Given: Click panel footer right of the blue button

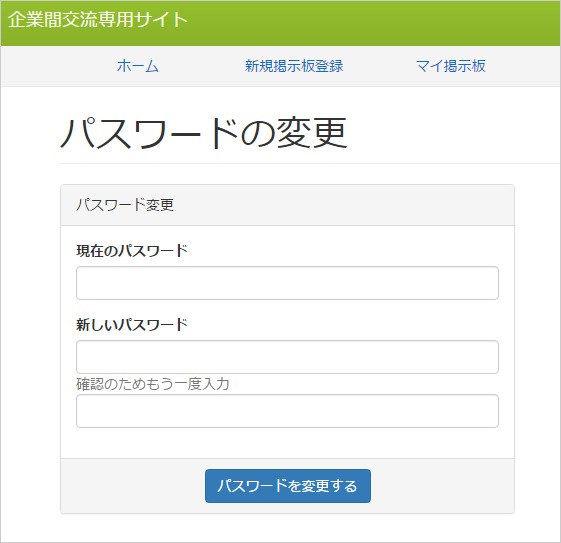Looking at the screenshot, I should pos(442,486).
